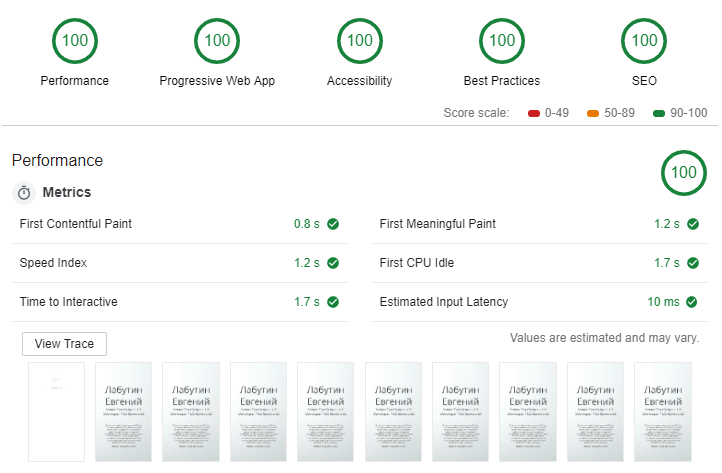Click the Performance score gauge at top
Image resolution: width=722 pixels, height=473 pixels.
tap(75, 41)
